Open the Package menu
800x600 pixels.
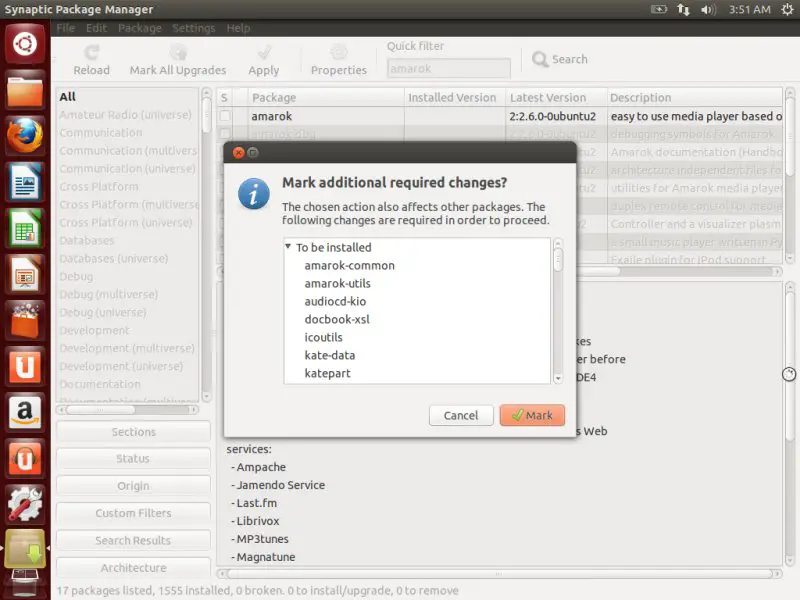(140, 28)
